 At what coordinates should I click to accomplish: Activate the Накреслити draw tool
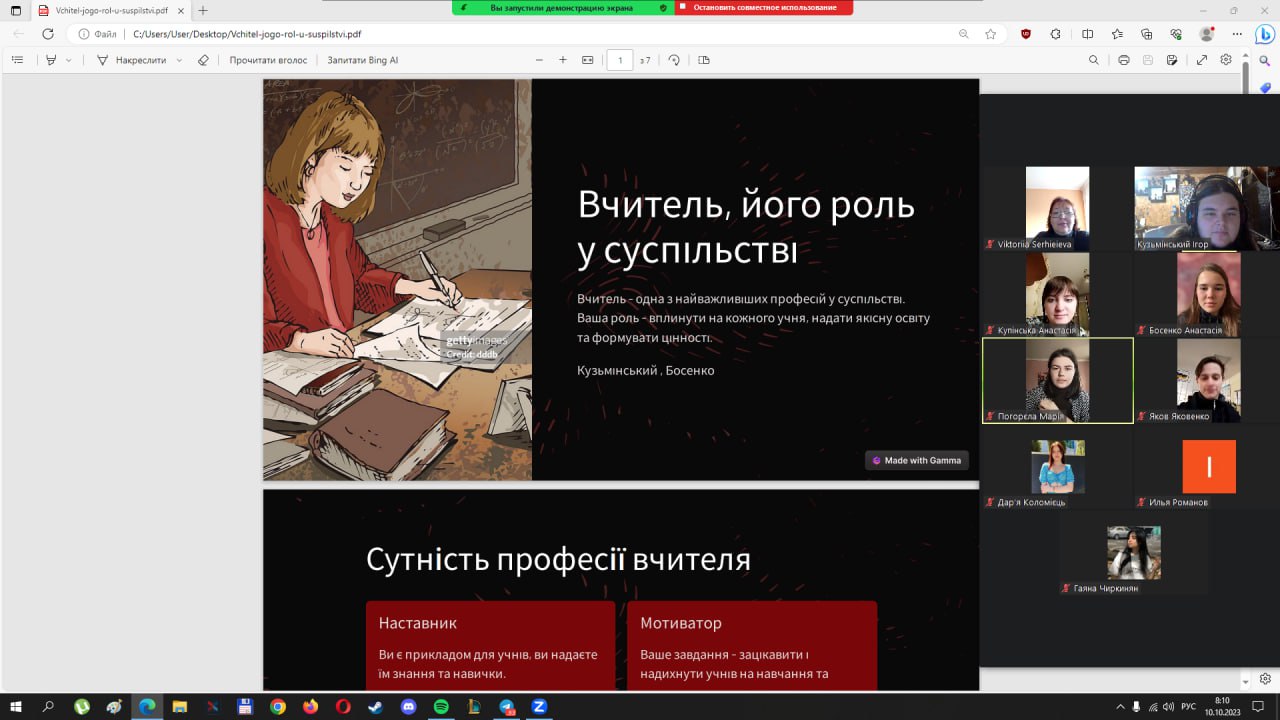[132, 60]
